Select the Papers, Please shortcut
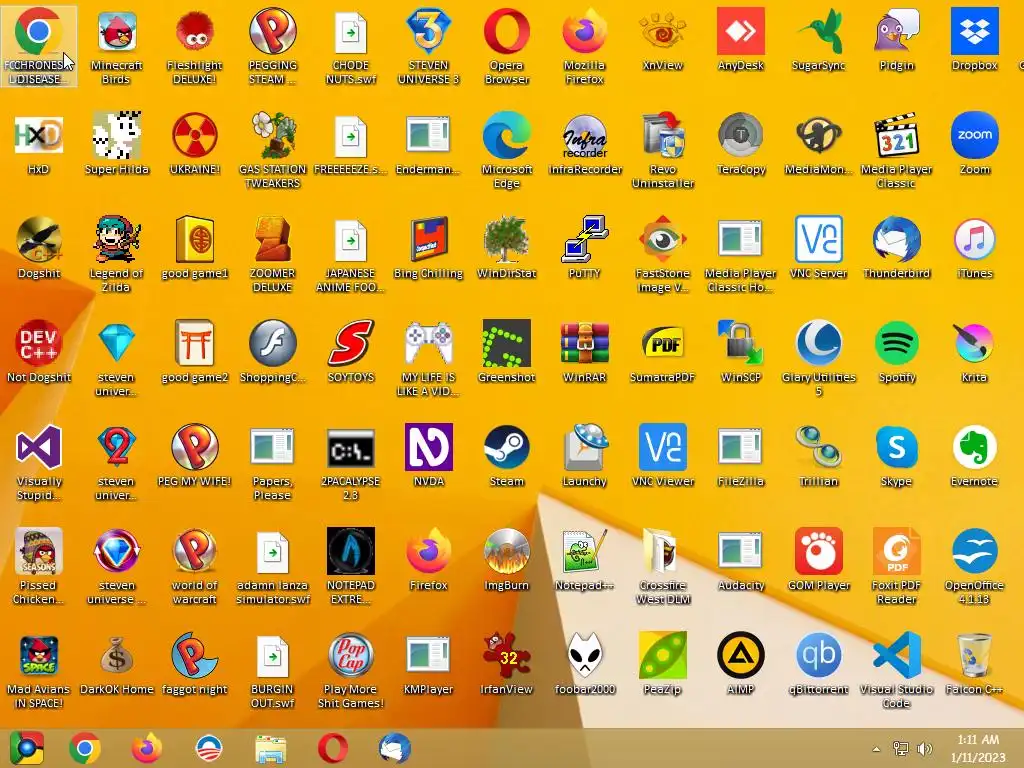 tap(272, 447)
